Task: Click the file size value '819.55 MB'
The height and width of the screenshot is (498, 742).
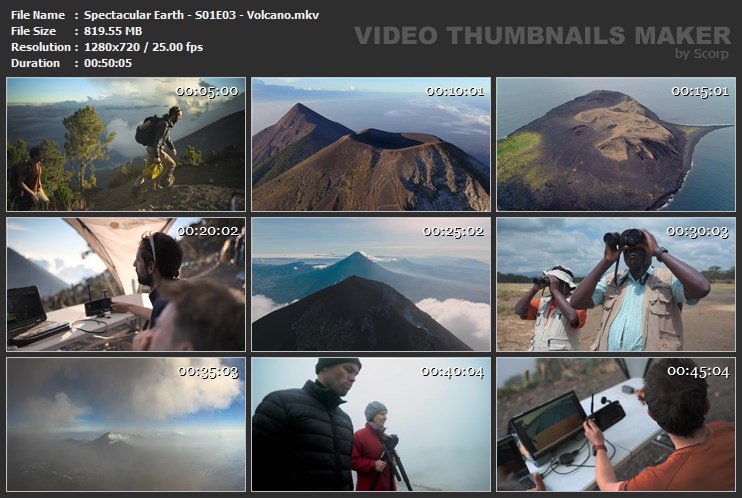Action: 113,31
